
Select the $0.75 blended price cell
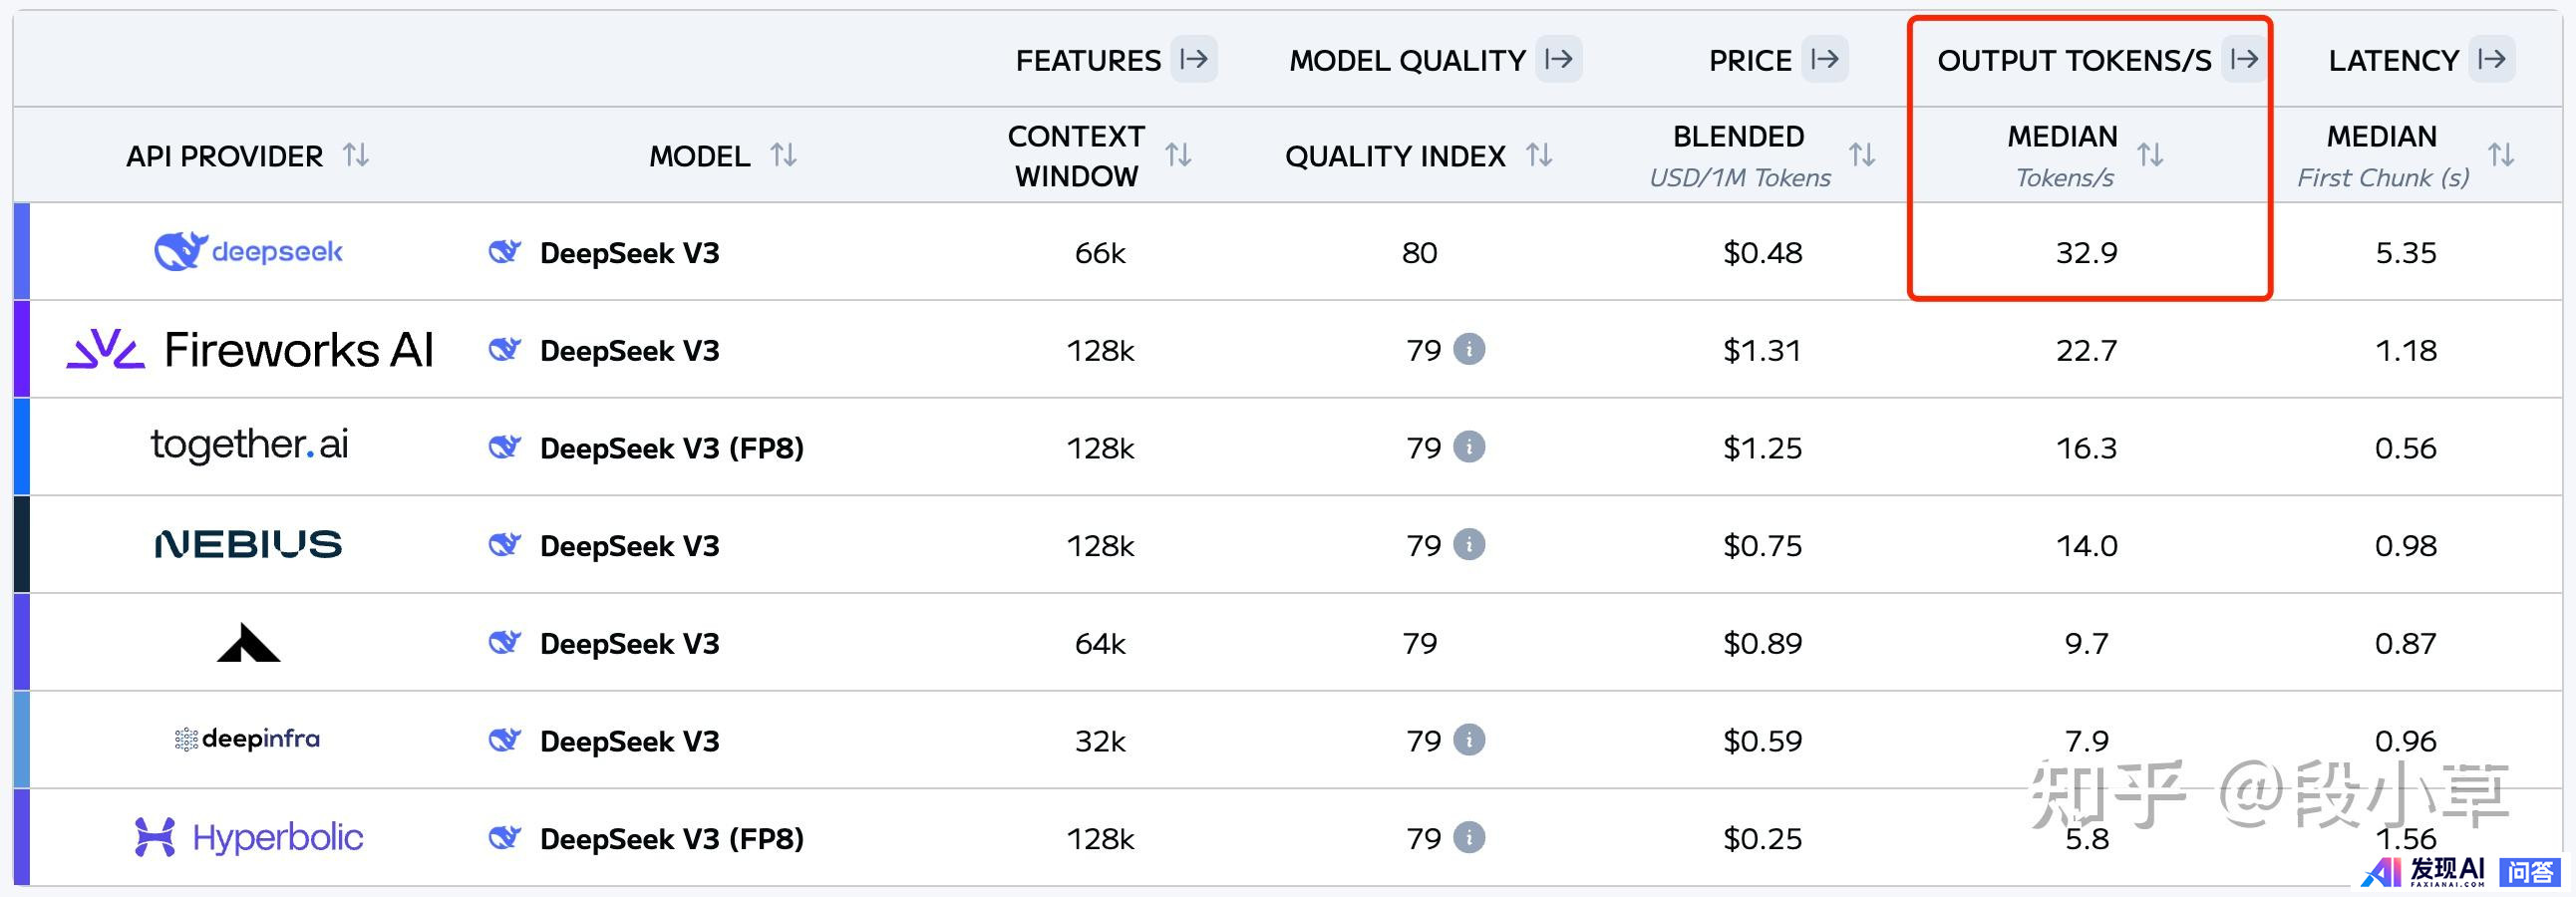pos(1762,545)
